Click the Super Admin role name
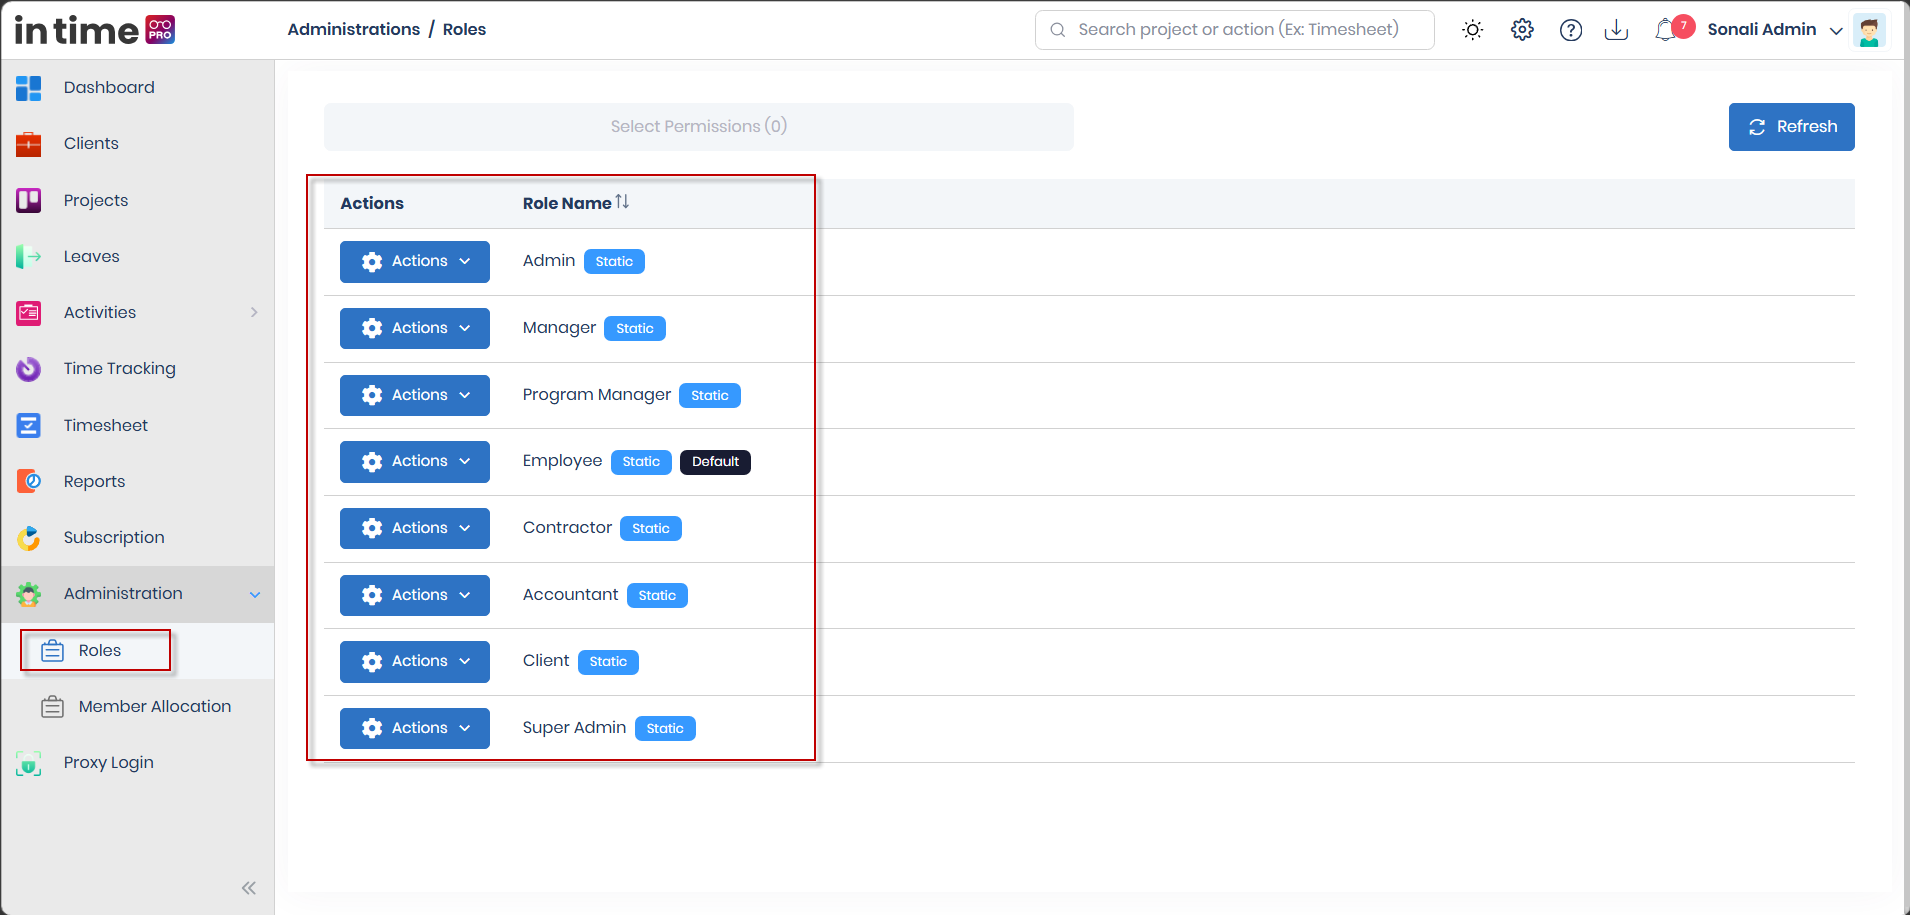Viewport: 1910px width, 915px height. [x=574, y=728]
